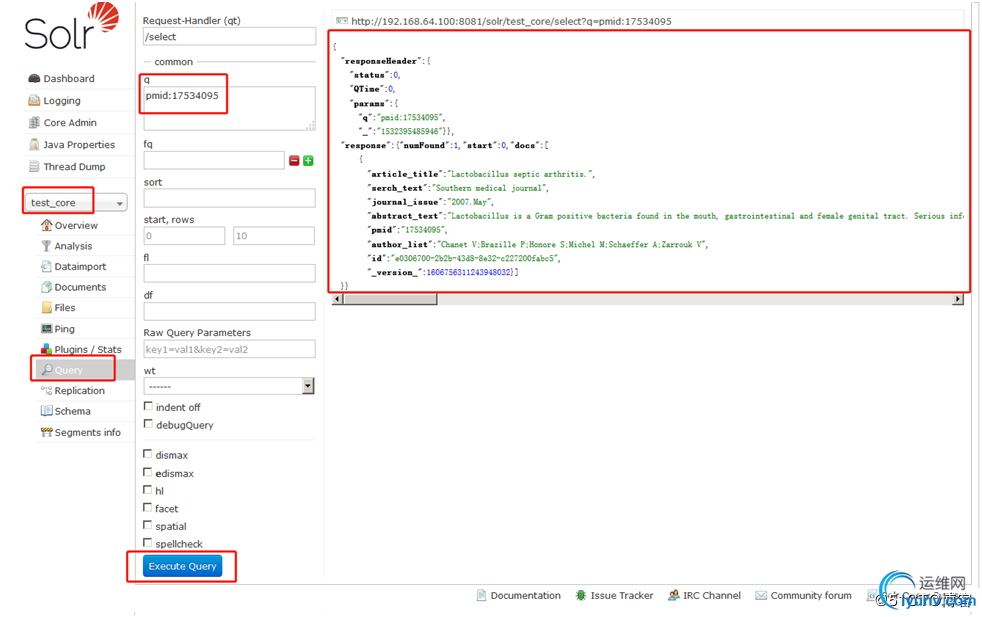Click the Dashboard gauge icon

[34, 78]
